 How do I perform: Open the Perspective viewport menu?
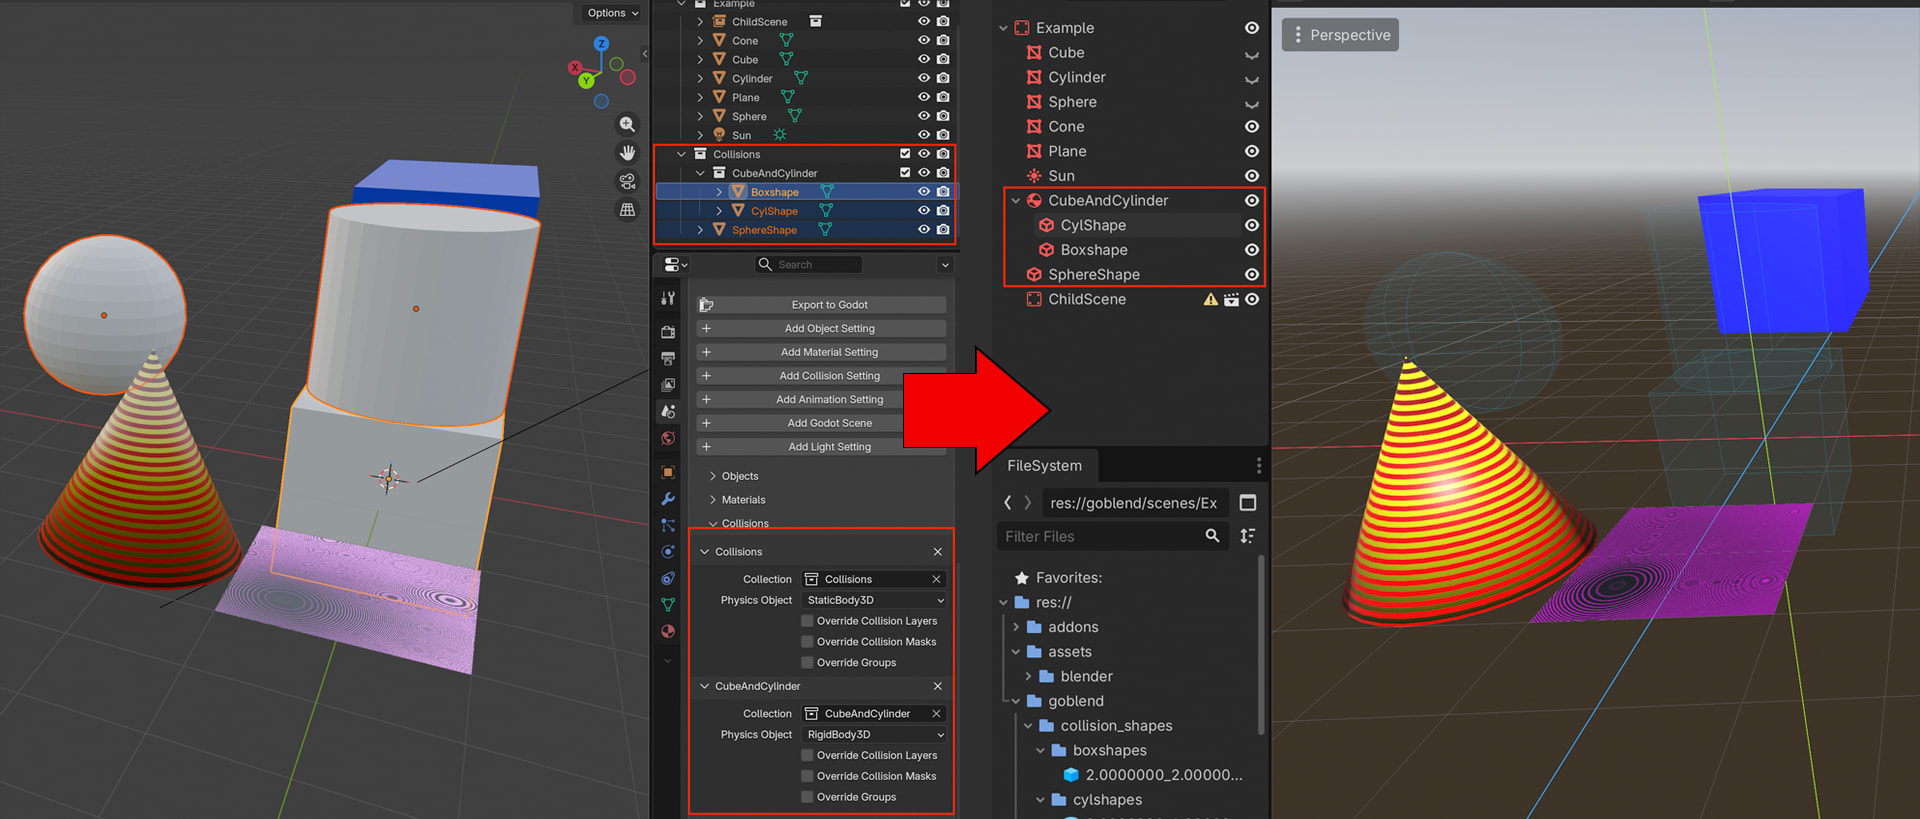pyautogui.click(x=1340, y=35)
